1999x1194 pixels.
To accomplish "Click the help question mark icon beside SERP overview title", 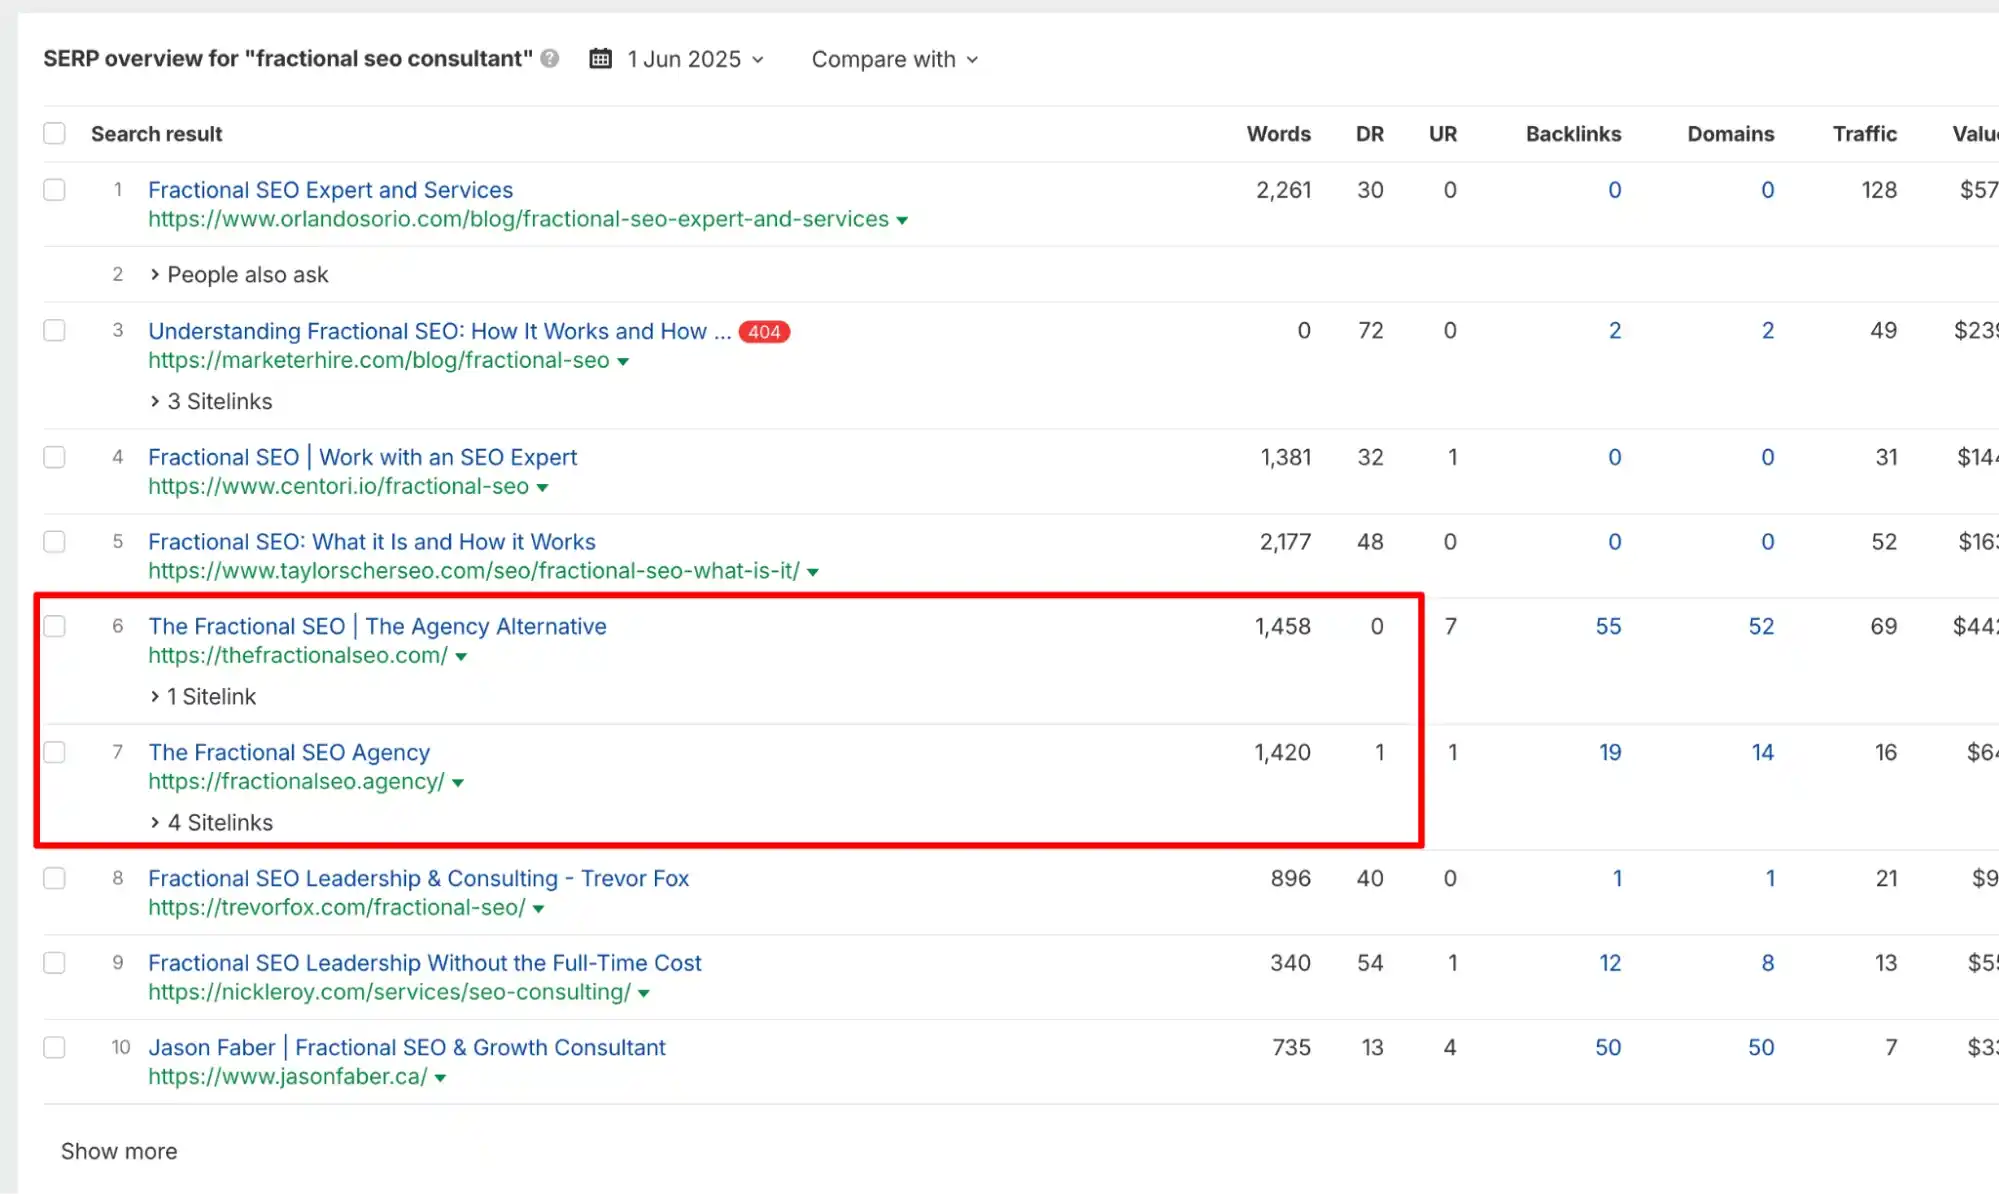I will pyautogui.click(x=549, y=59).
